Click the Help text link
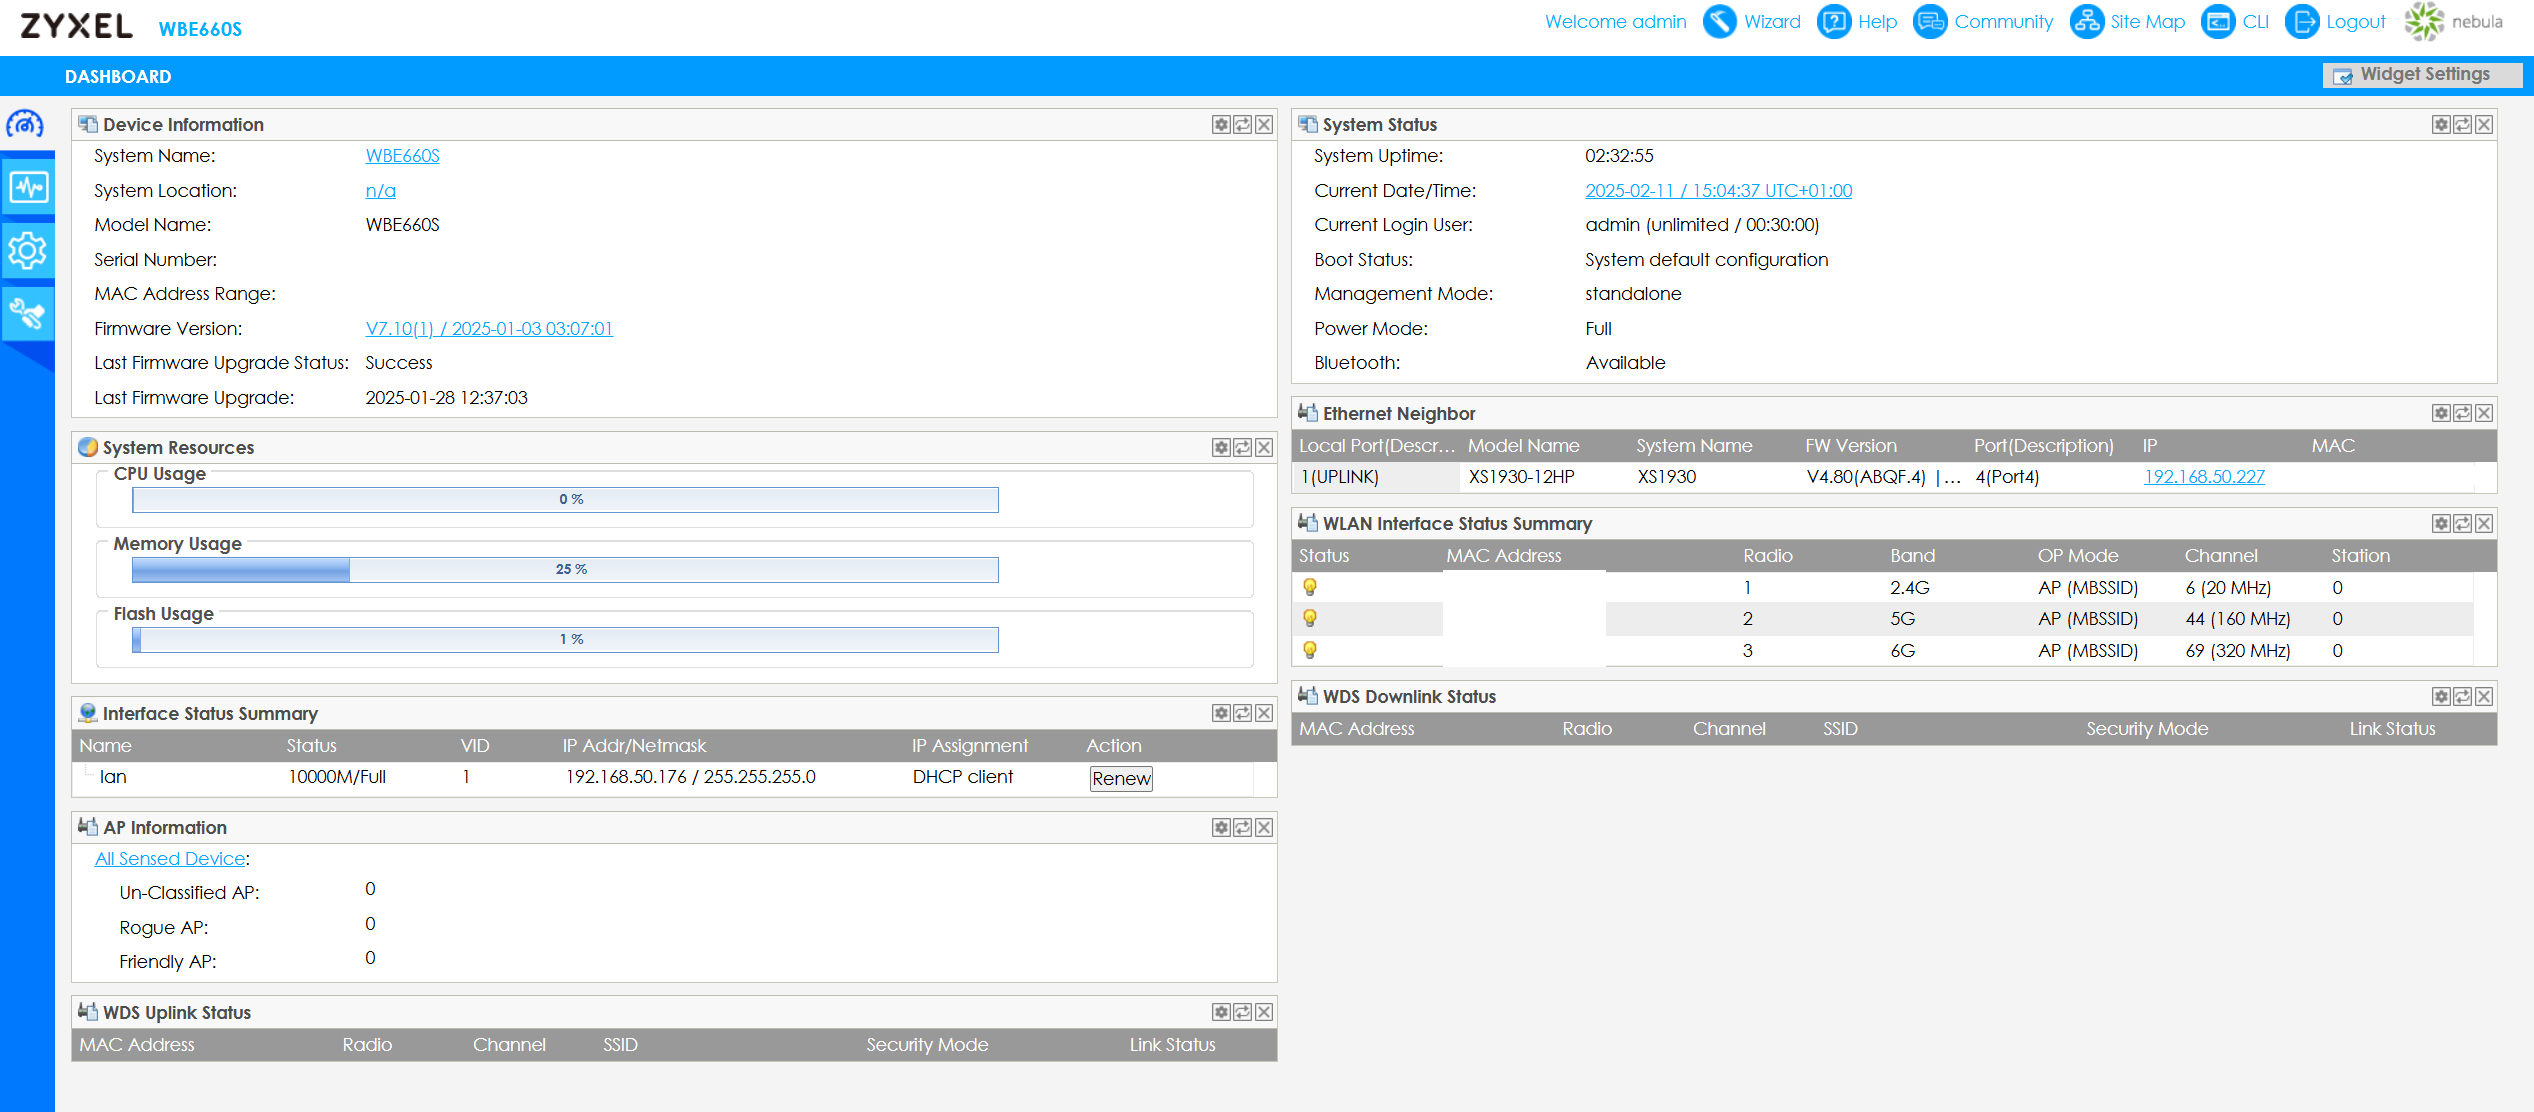Image resolution: width=2534 pixels, height=1112 pixels. 1877,22
